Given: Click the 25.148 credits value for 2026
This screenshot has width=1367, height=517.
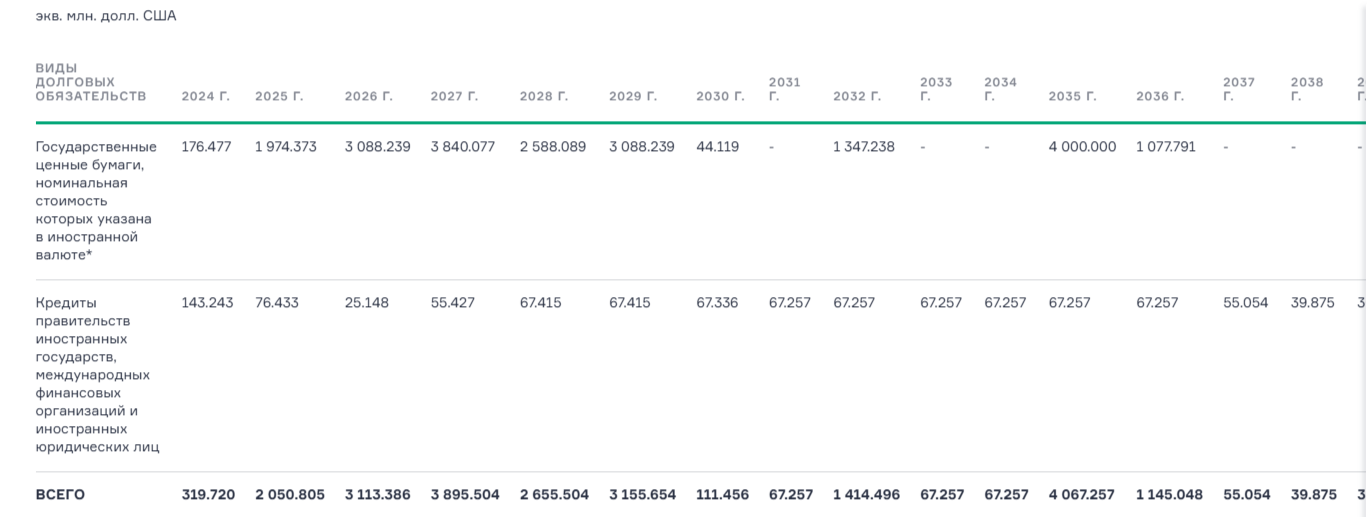Looking at the screenshot, I should pyautogui.click(x=367, y=303).
